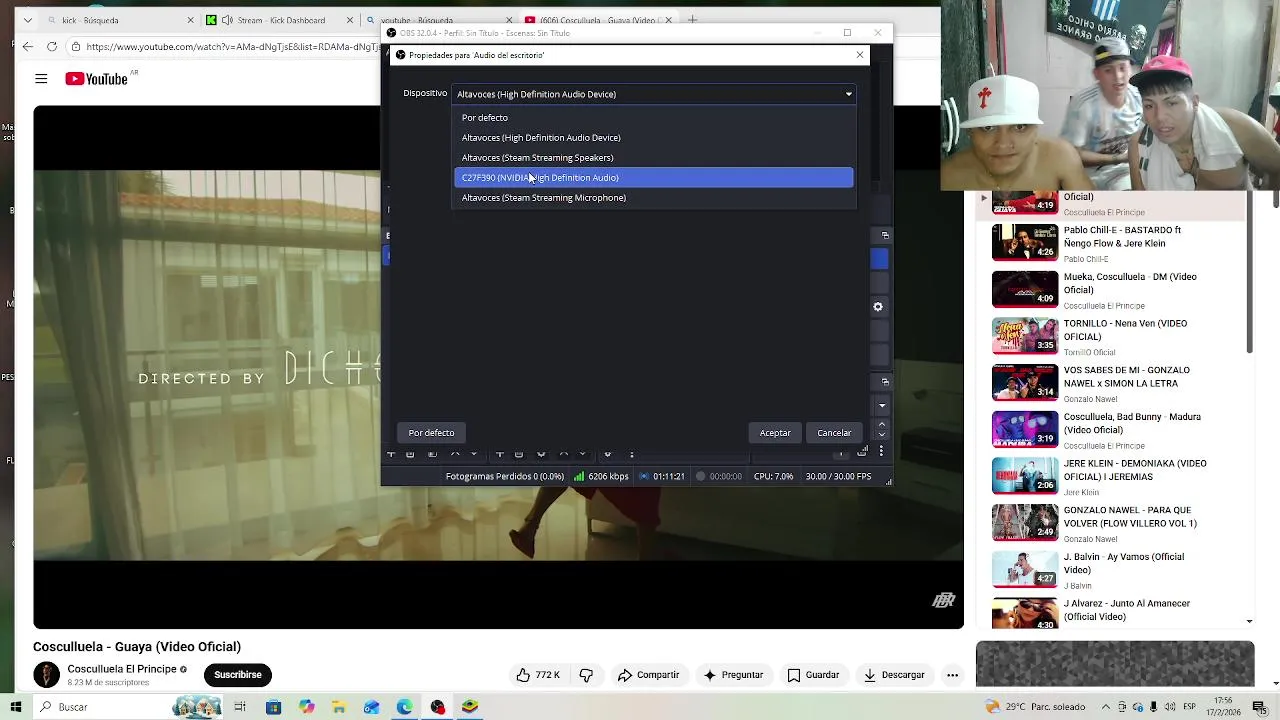Choose Altavoces (Steam Streaming Microphone) option
1280x720 pixels.
654,198
